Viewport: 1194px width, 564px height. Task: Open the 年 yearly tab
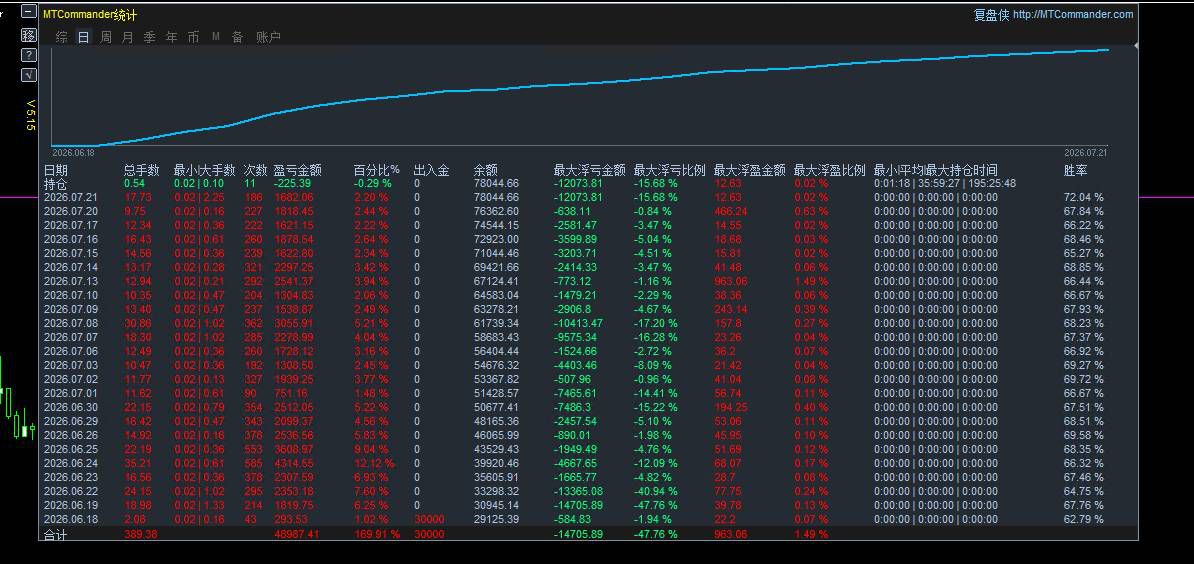coord(171,37)
